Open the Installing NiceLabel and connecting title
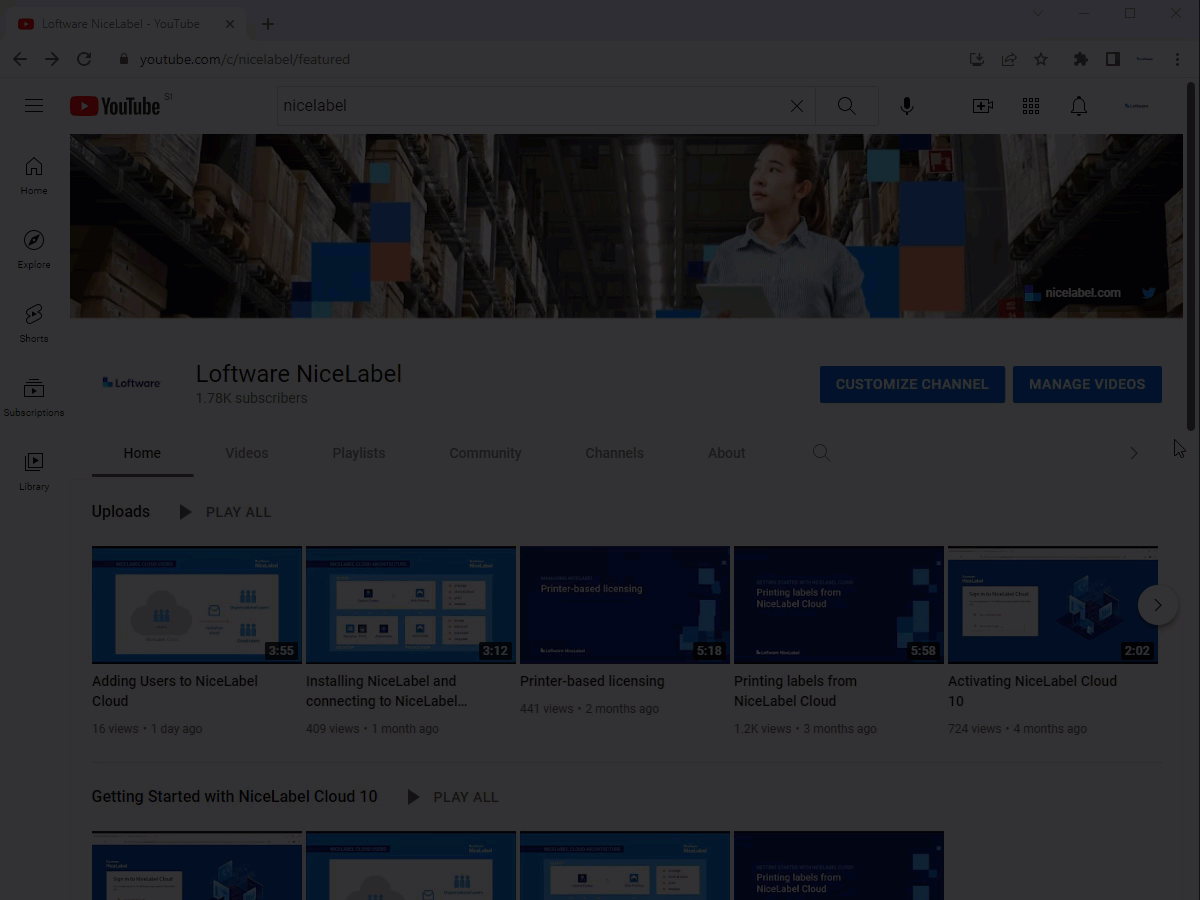The height and width of the screenshot is (900, 1200). [x=386, y=691]
